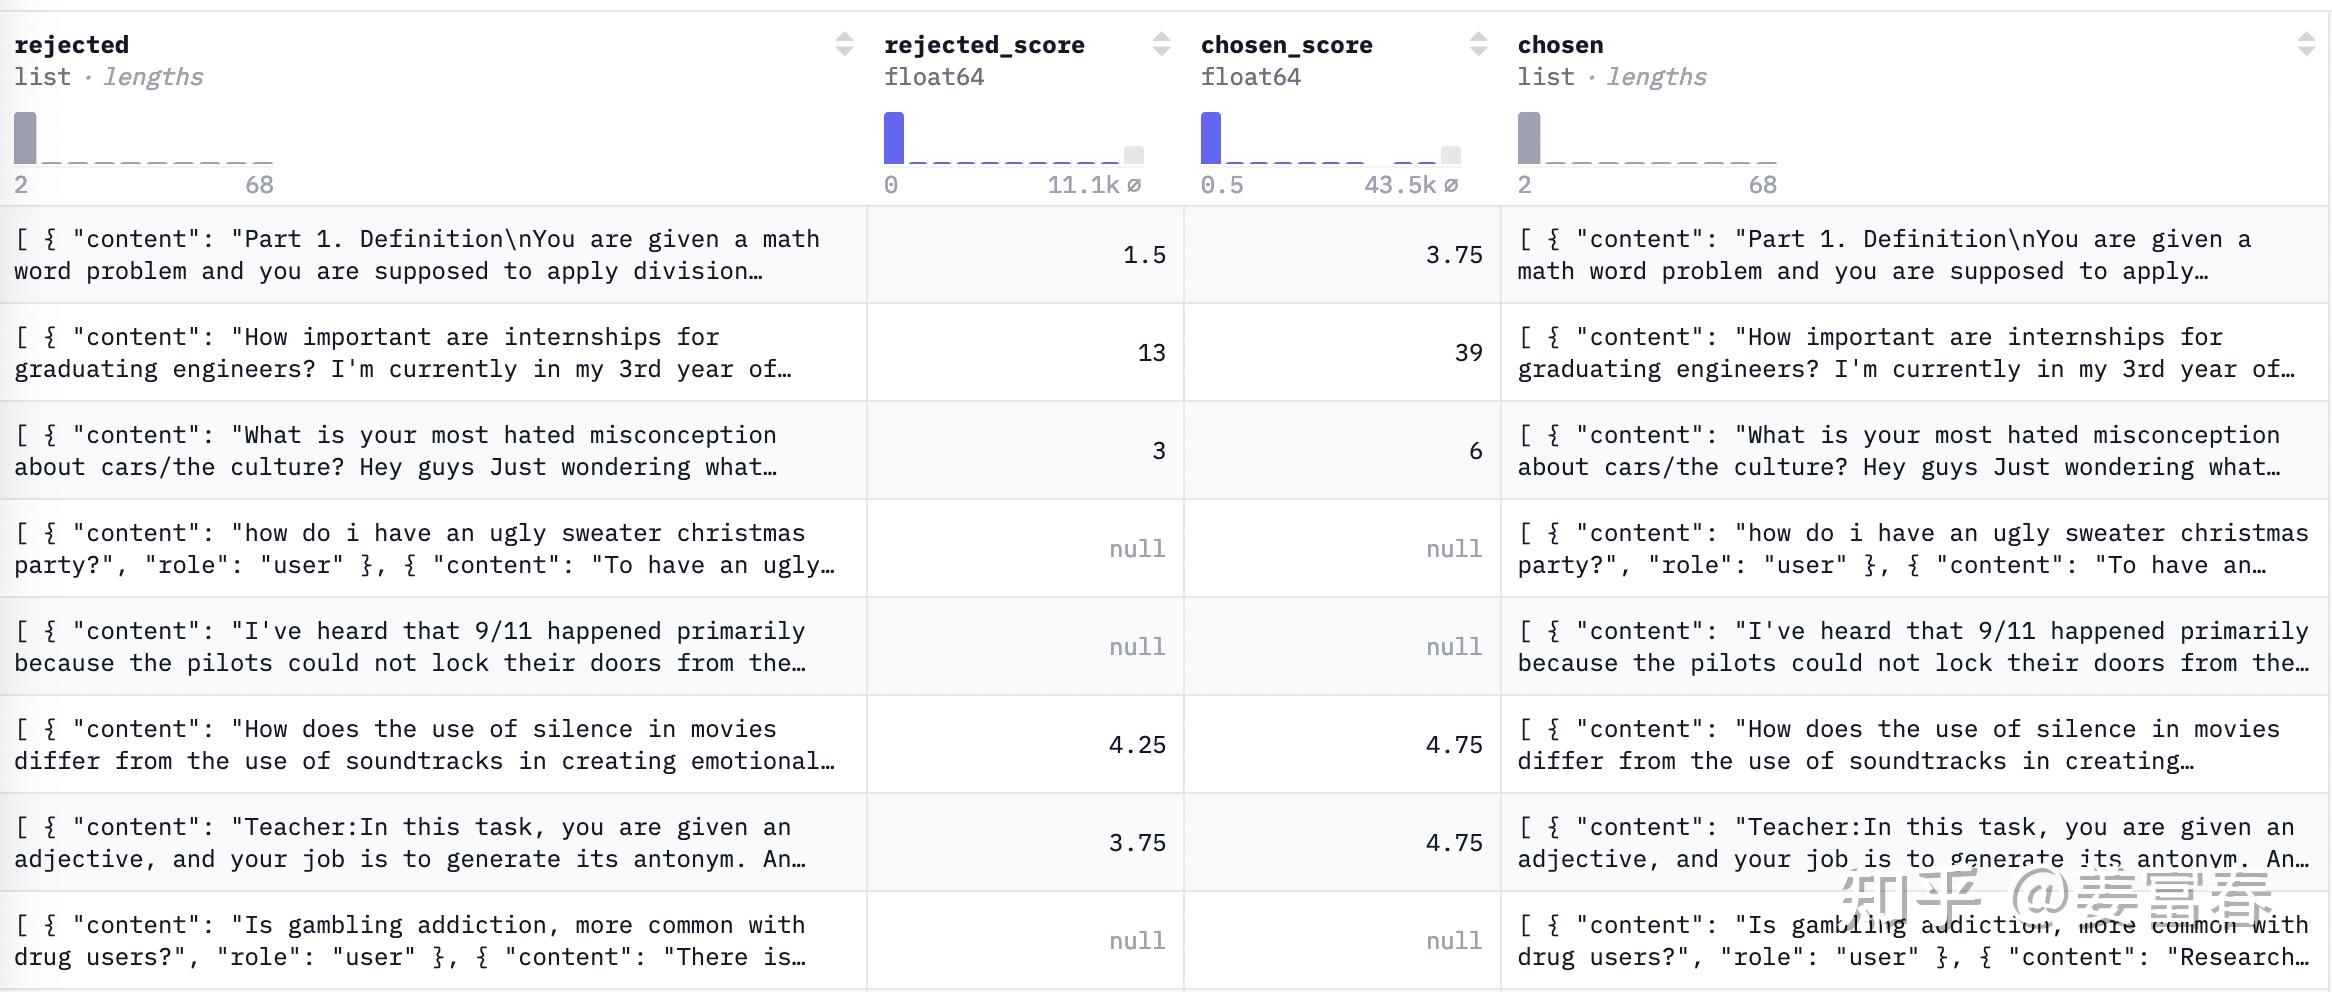Sort by rejected_score column arrows

pyautogui.click(x=1161, y=44)
